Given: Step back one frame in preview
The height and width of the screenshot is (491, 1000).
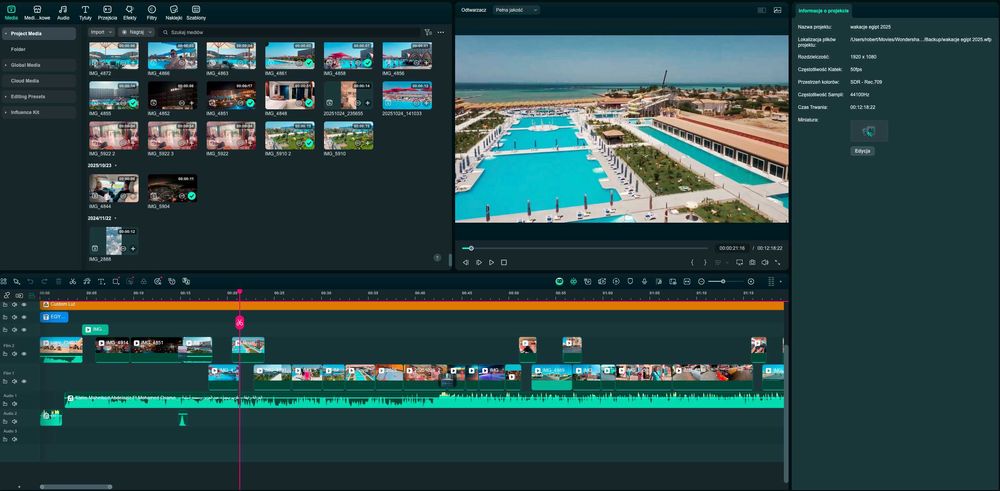Looking at the screenshot, I should [466, 262].
